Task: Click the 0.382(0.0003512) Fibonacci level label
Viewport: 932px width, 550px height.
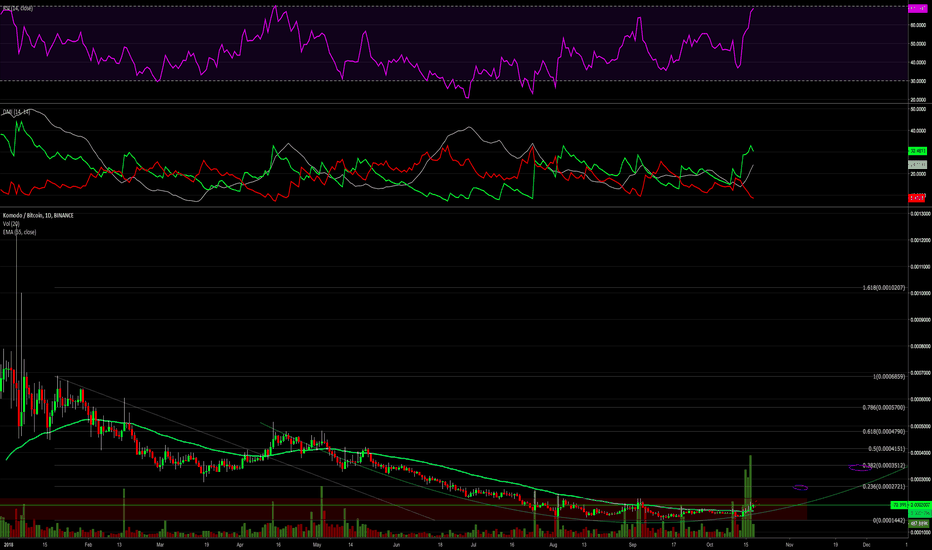Action: click(x=884, y=466)
